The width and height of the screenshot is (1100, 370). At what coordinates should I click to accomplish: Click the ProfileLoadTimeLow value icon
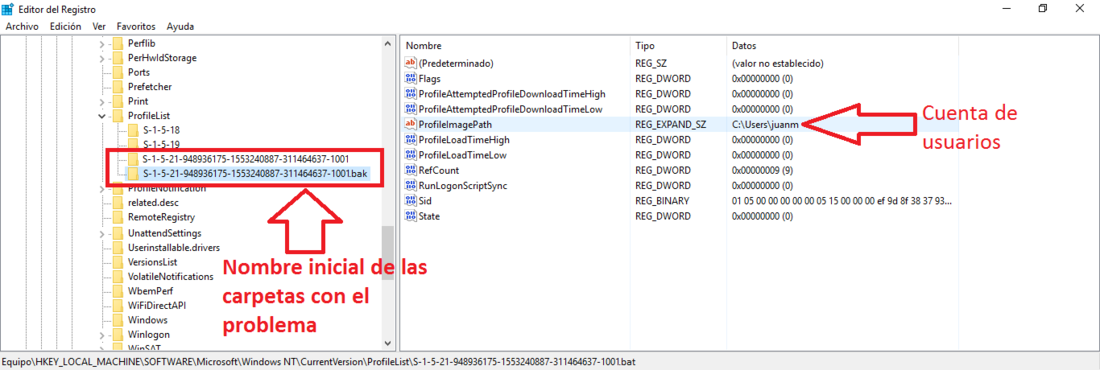(x=411, y=154)
